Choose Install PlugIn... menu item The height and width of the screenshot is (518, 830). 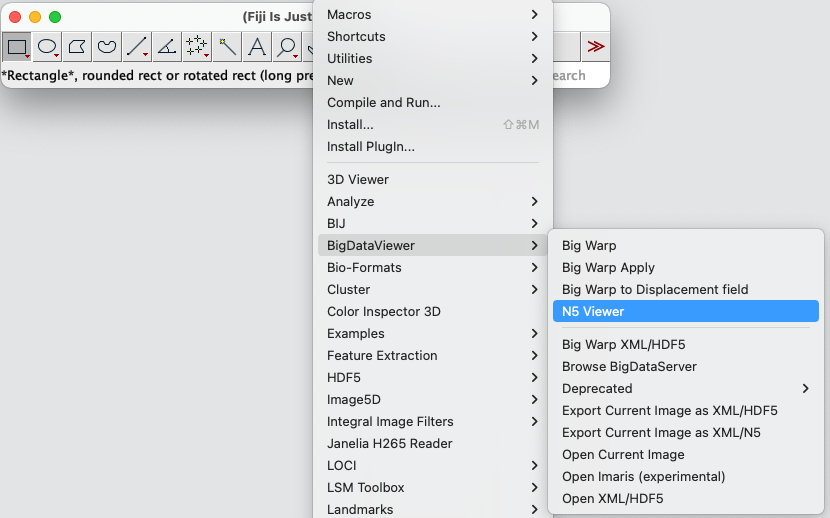(x=432, y=147)
